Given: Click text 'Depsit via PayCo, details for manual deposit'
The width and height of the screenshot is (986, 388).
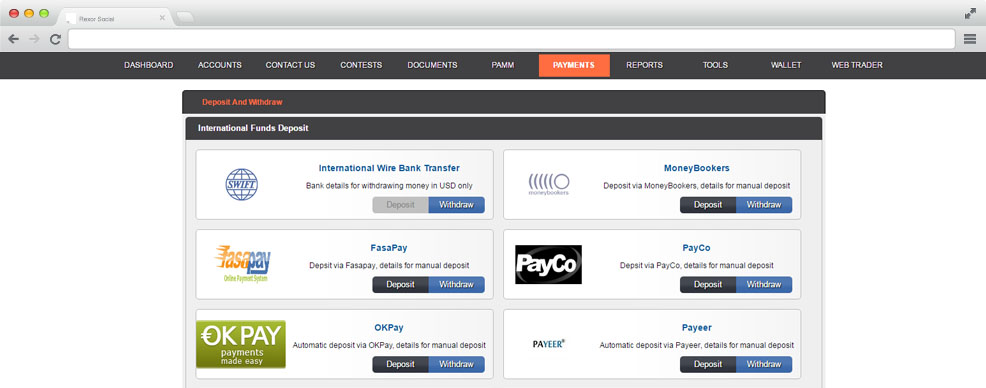Looking at the screenshot, I should pos(697,266).
